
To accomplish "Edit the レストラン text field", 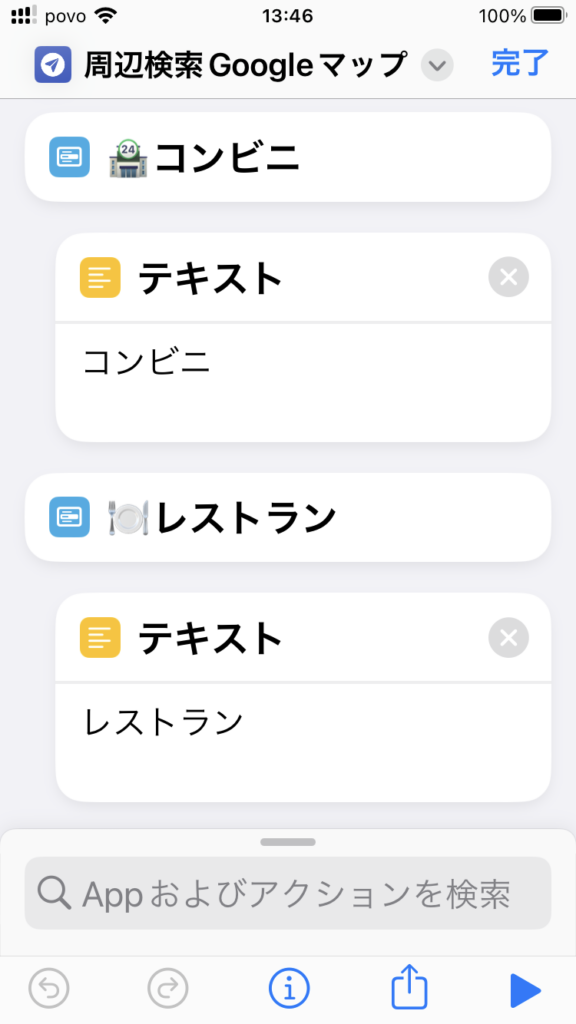I will pyautogui.click(x=303, y=743).
